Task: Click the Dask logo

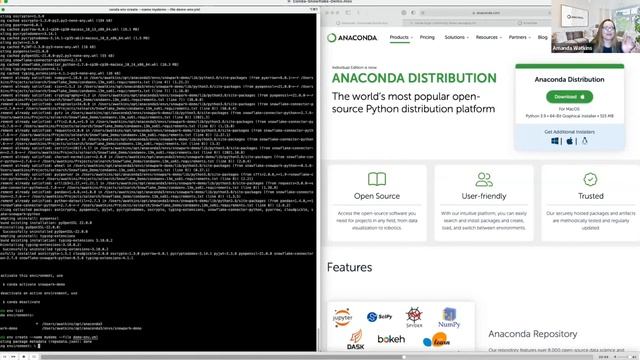Action: point(356,340)
